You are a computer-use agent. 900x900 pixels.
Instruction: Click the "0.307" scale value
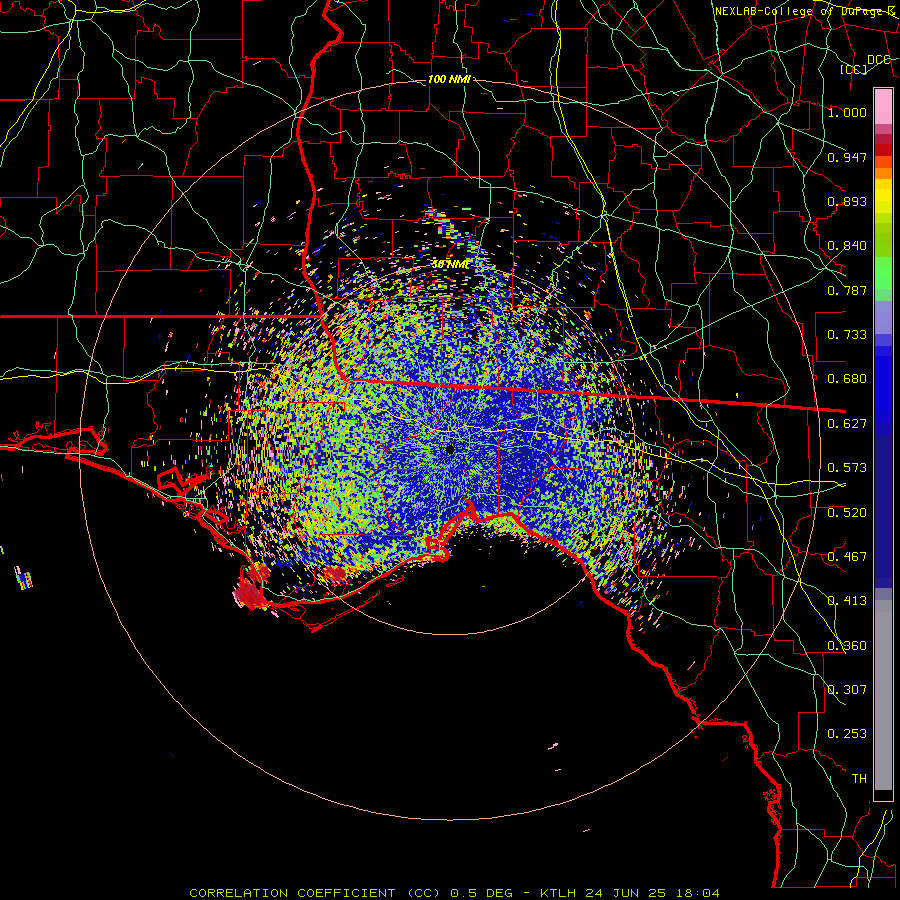point(847,690)
